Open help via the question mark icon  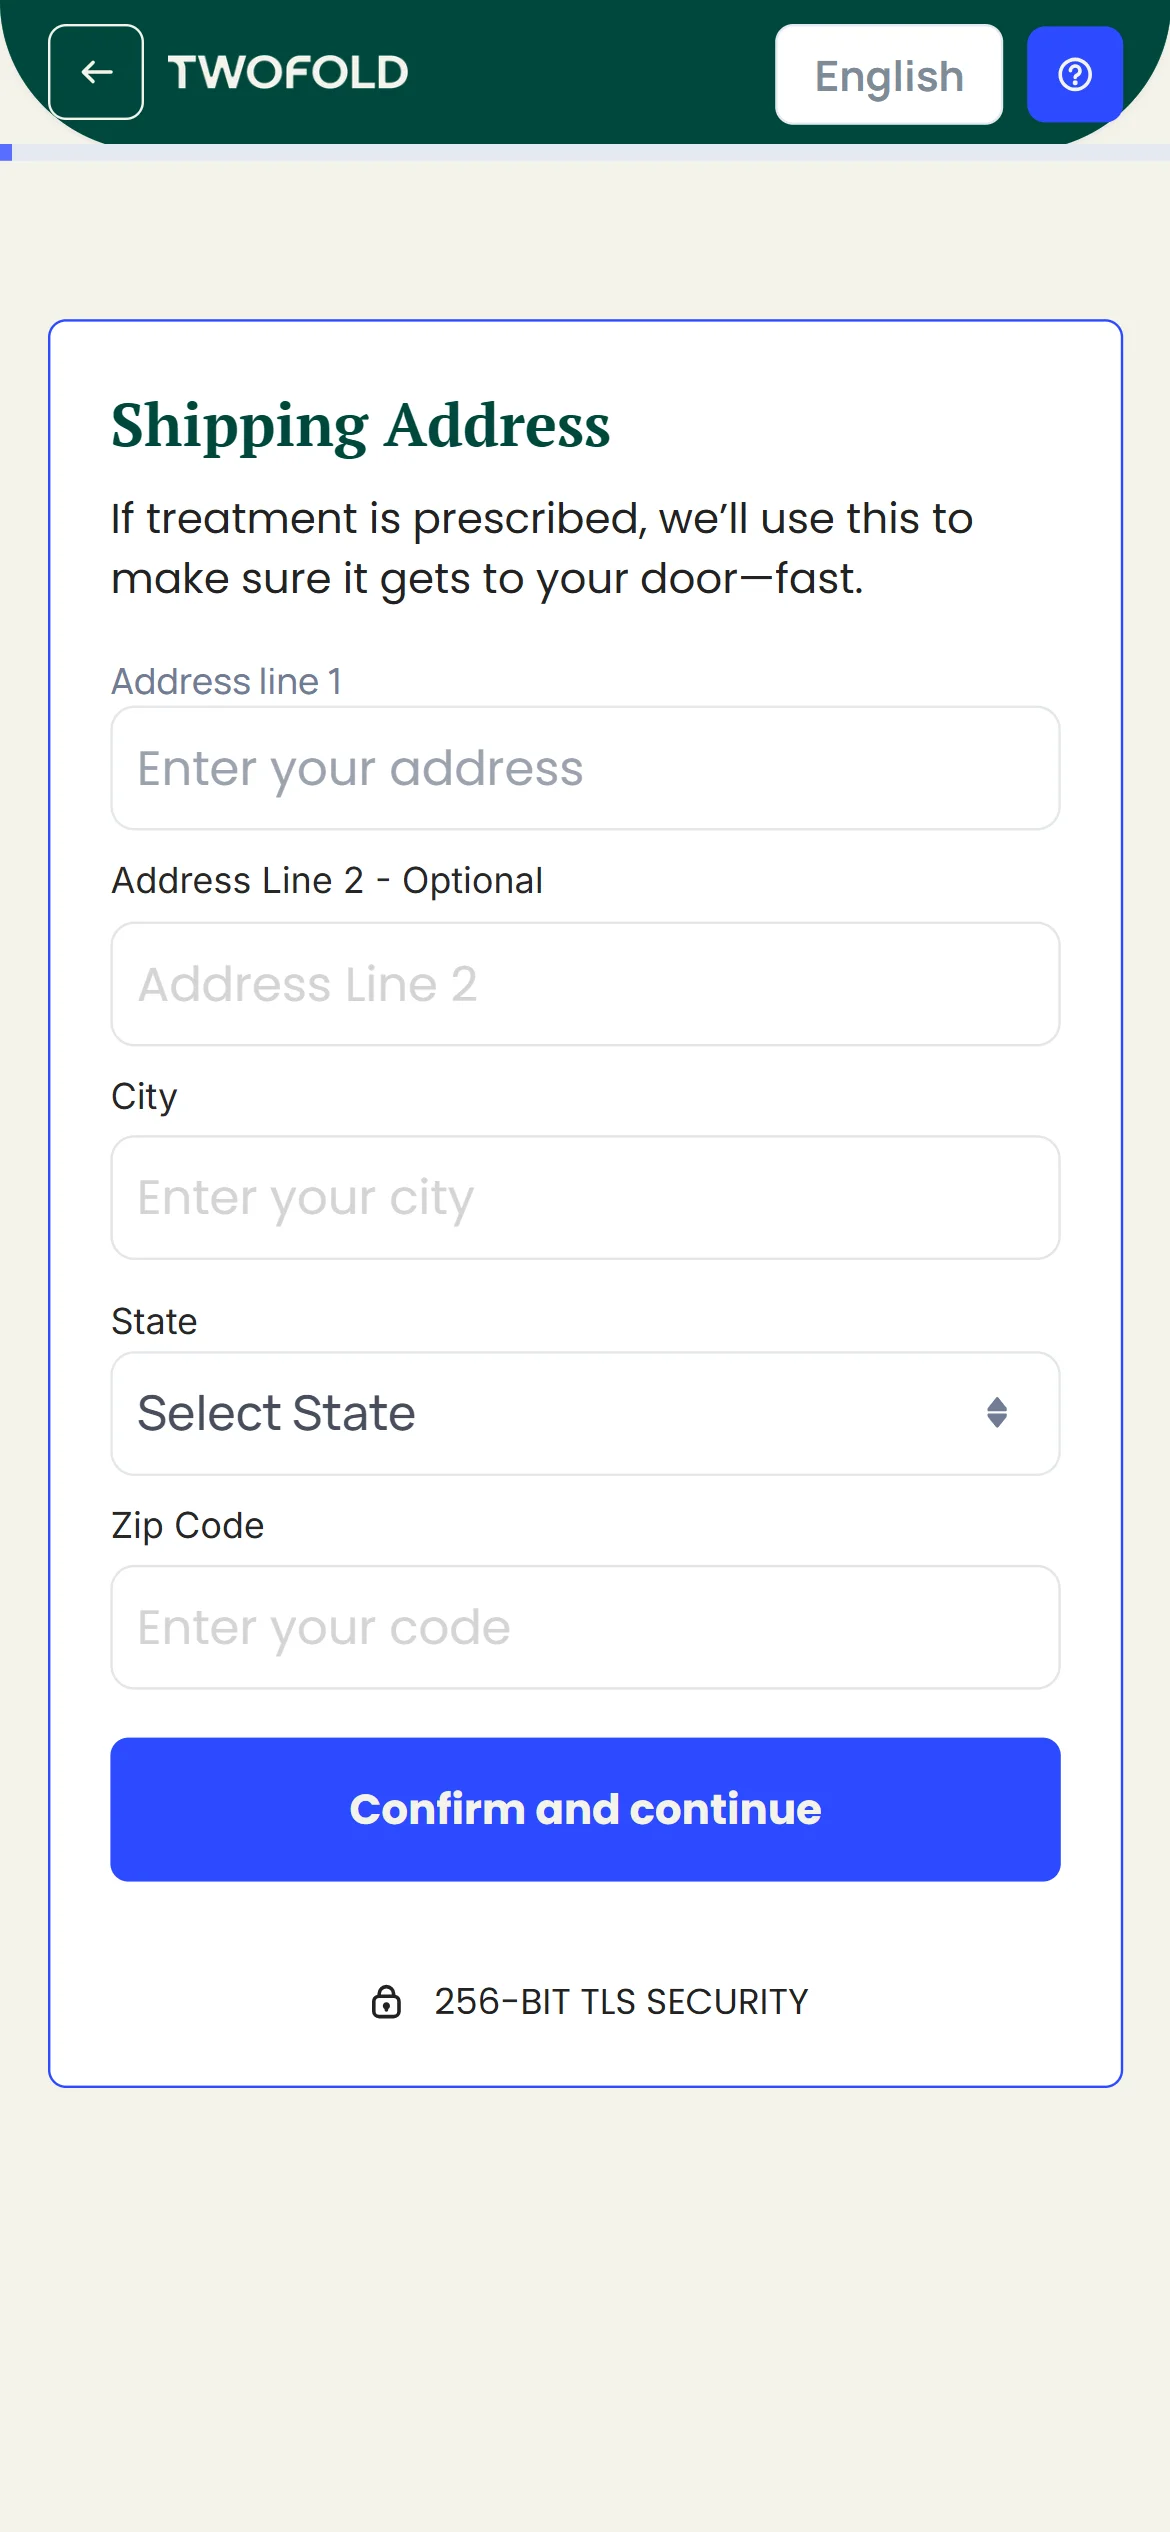point(1074,74)
